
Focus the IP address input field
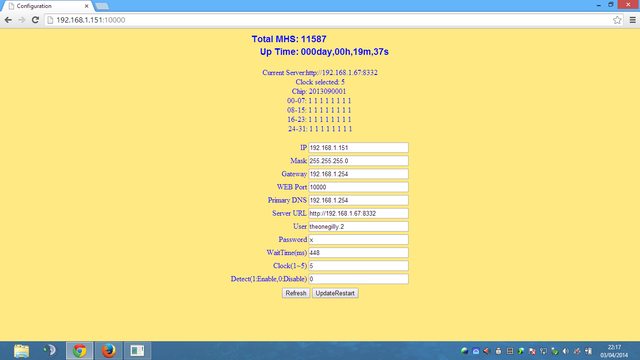358,148
